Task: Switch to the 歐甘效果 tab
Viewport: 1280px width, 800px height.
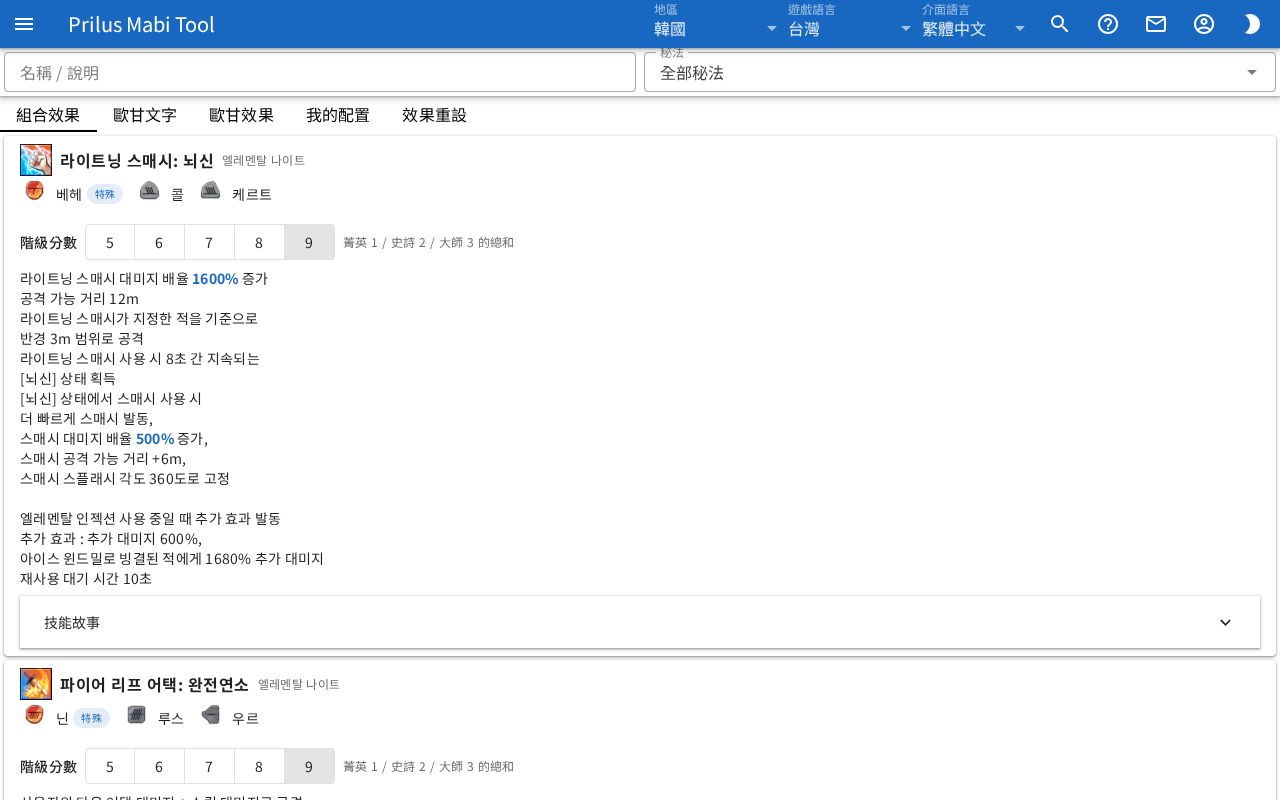Action: (x=241, y=115)
